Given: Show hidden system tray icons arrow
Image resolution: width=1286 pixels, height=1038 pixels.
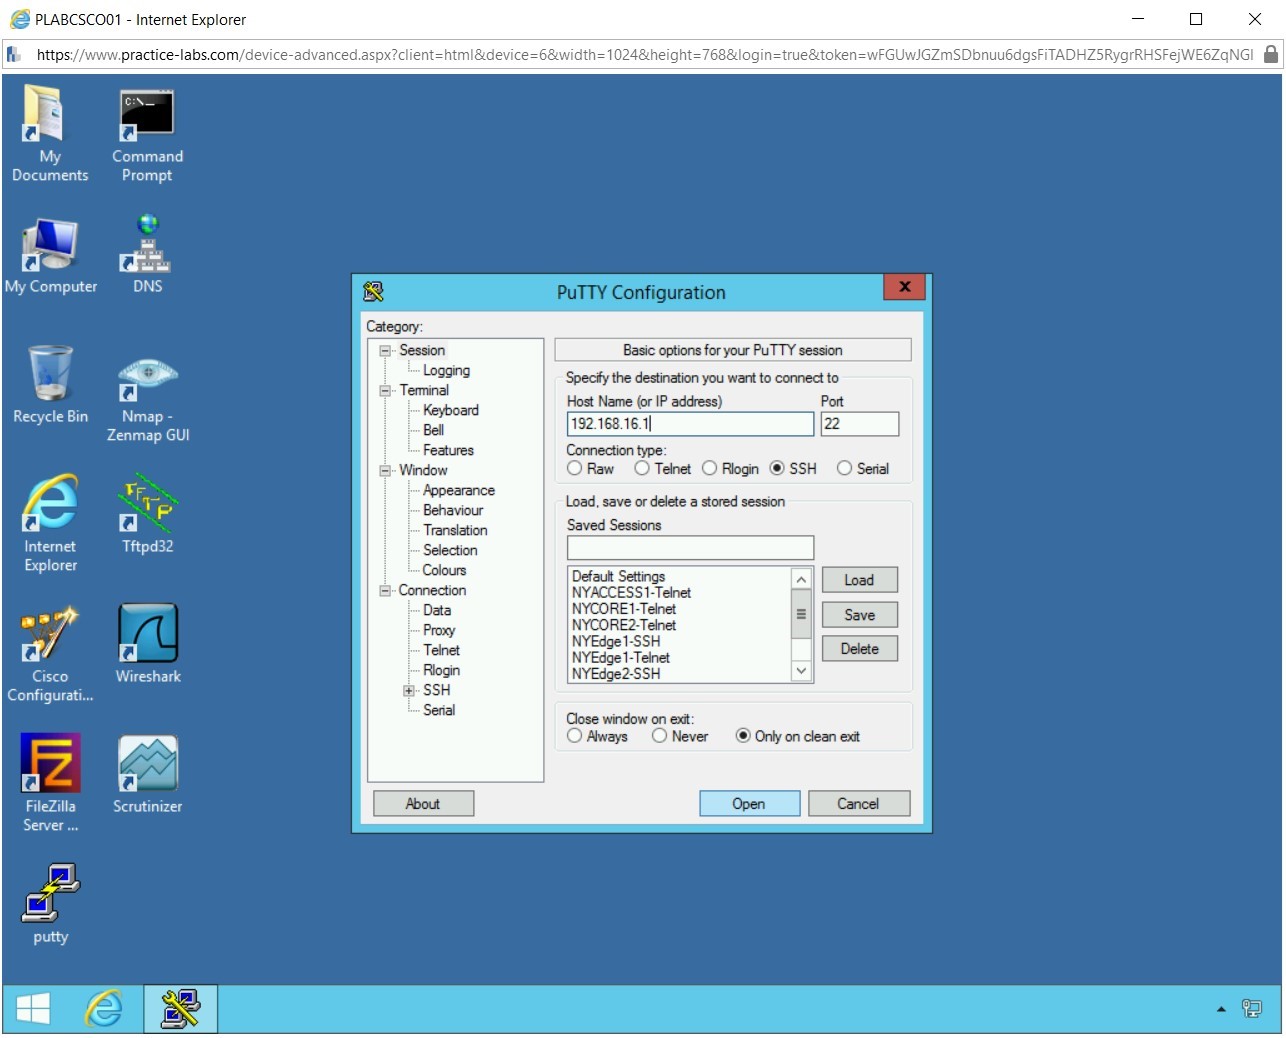Looking at the screenshot, I should tap(1221, 1009).
